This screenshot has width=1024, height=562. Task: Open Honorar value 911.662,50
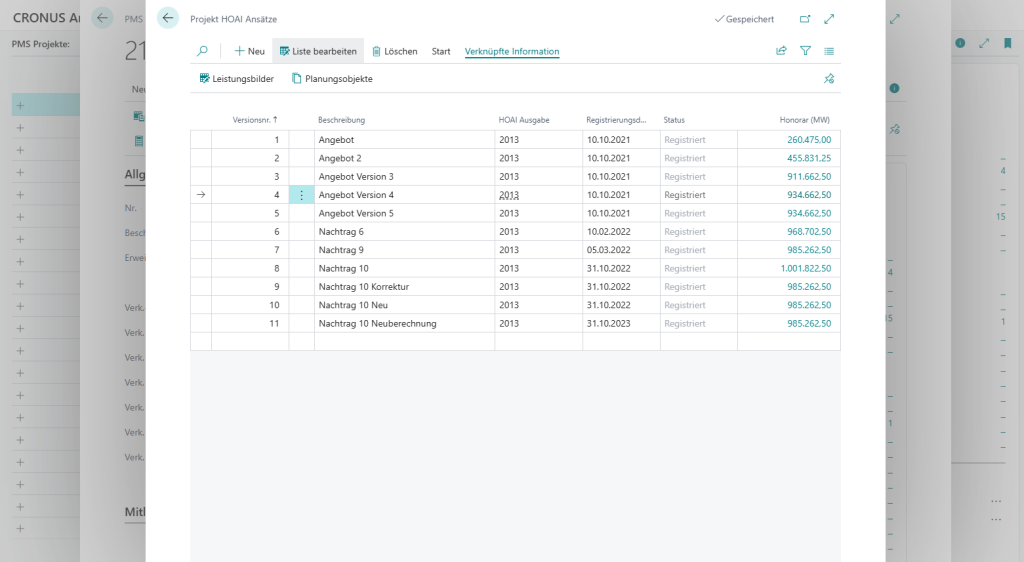[x=808, y=176]
